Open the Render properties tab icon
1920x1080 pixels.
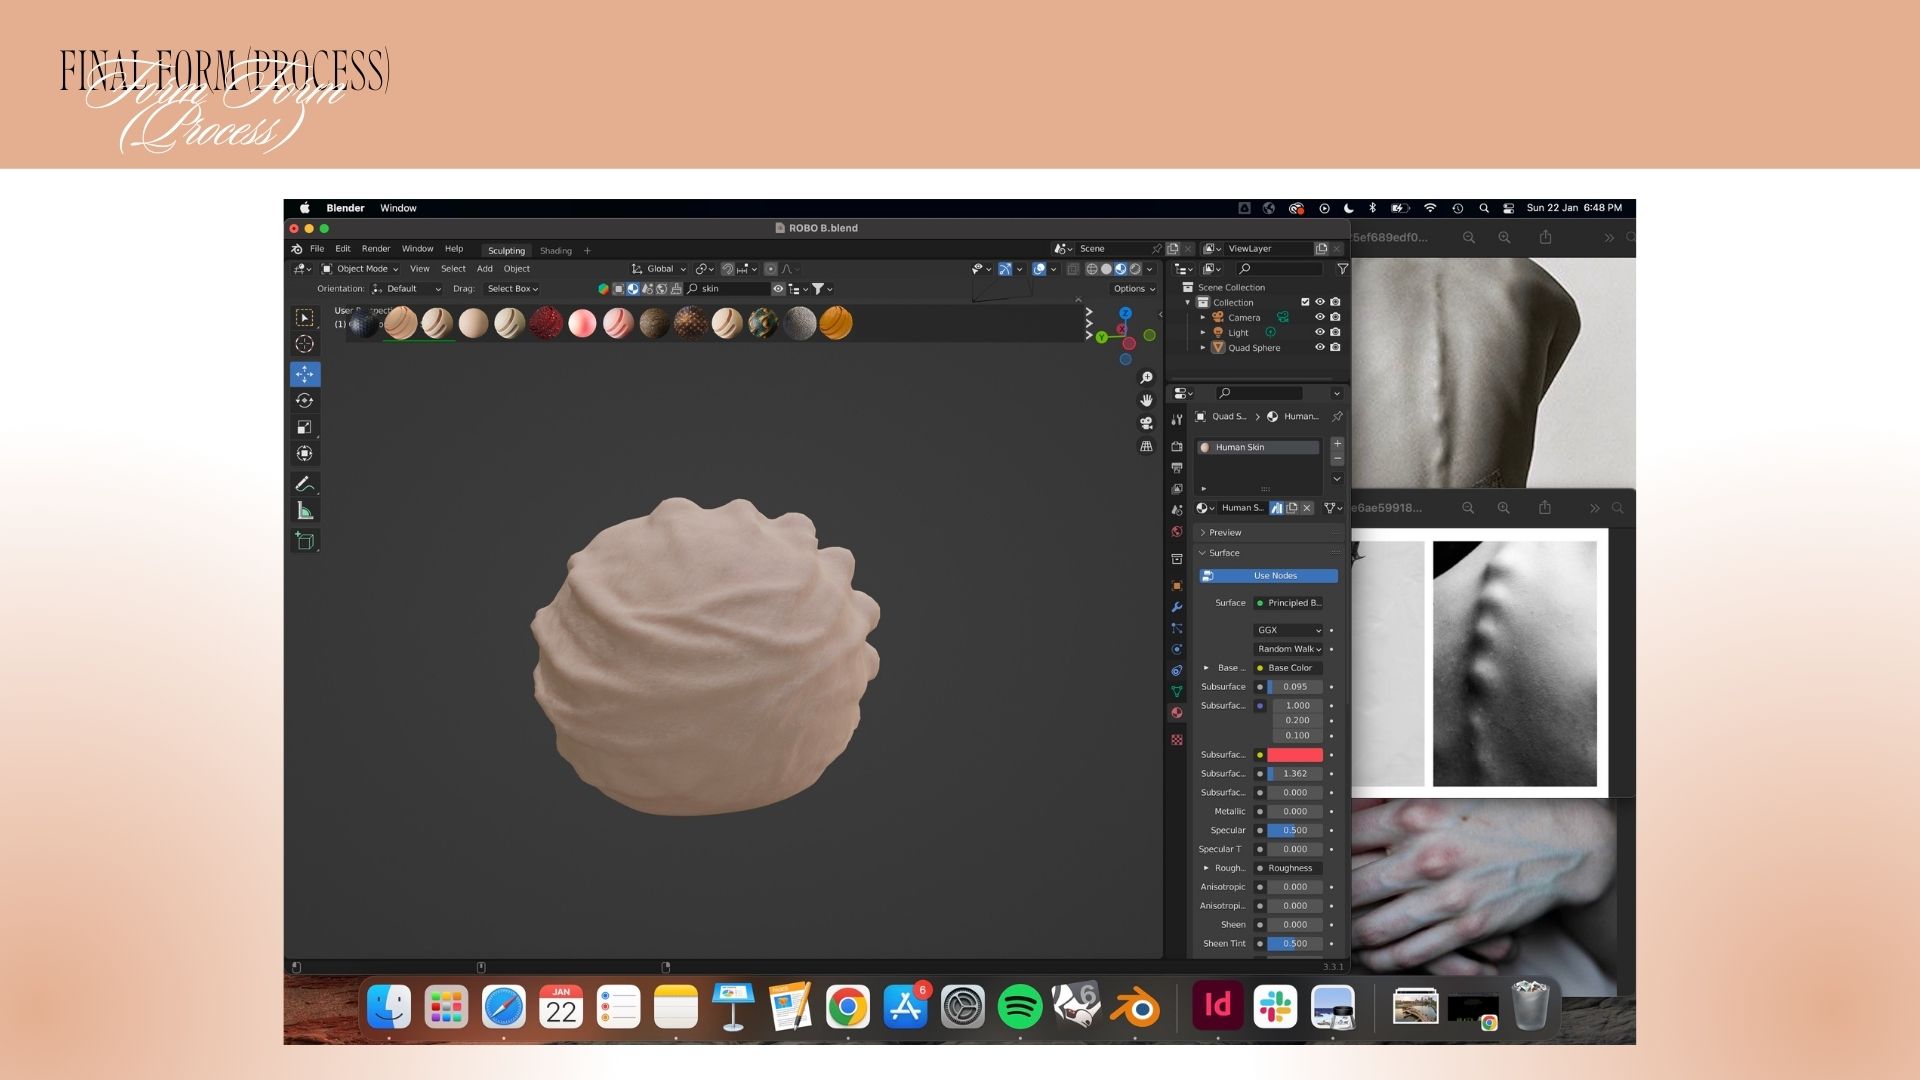point(1177,446)
